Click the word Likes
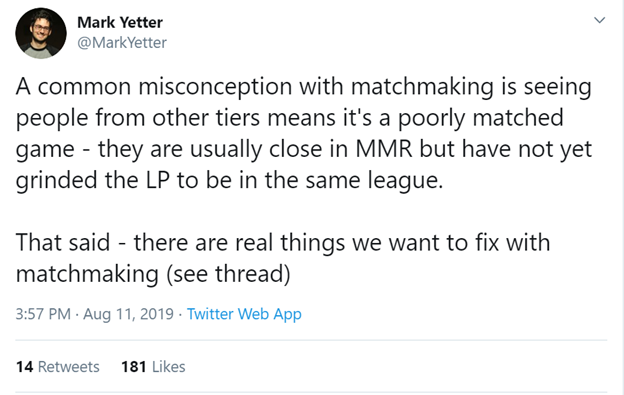Screen dimensions: 624x395 [x=168, y=366]
